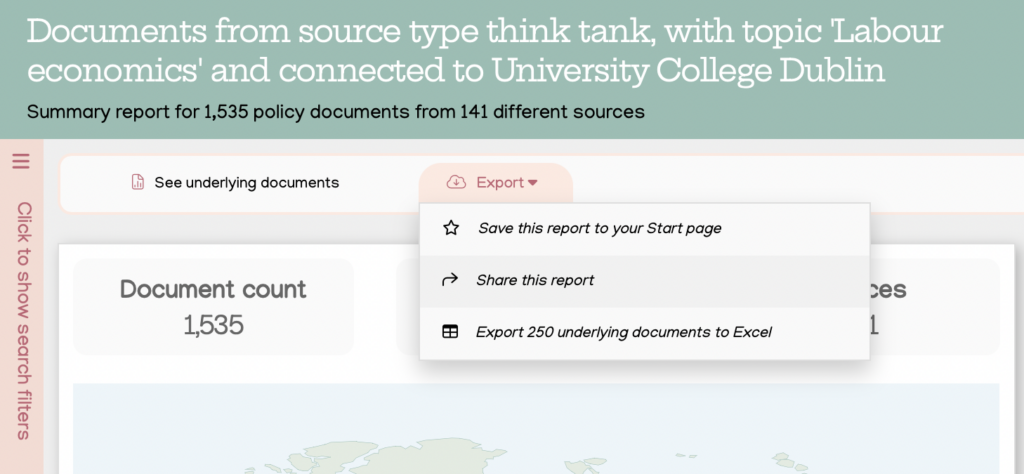This screenshot has height=474, width=1024.
Task: Click the Export button label
Action: pyautogui.click(x=500, y=183)
